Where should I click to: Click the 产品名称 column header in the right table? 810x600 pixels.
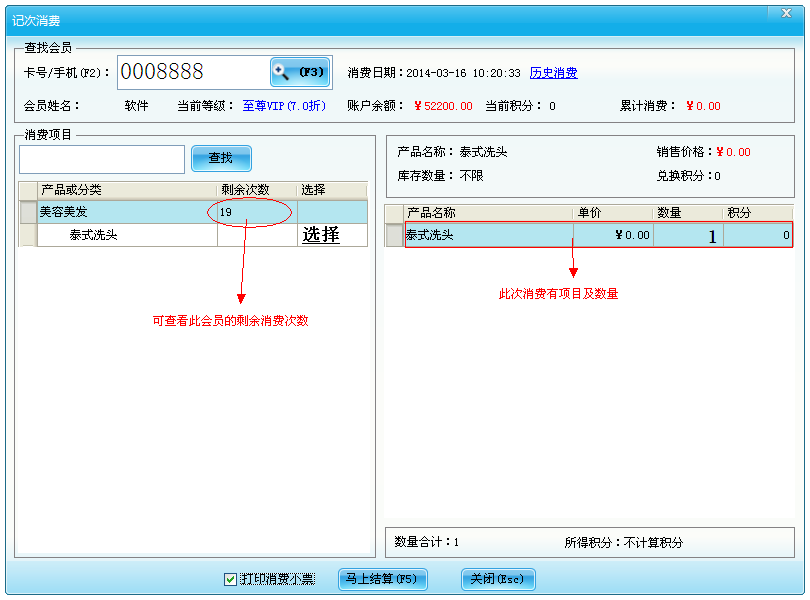[489, 212]
